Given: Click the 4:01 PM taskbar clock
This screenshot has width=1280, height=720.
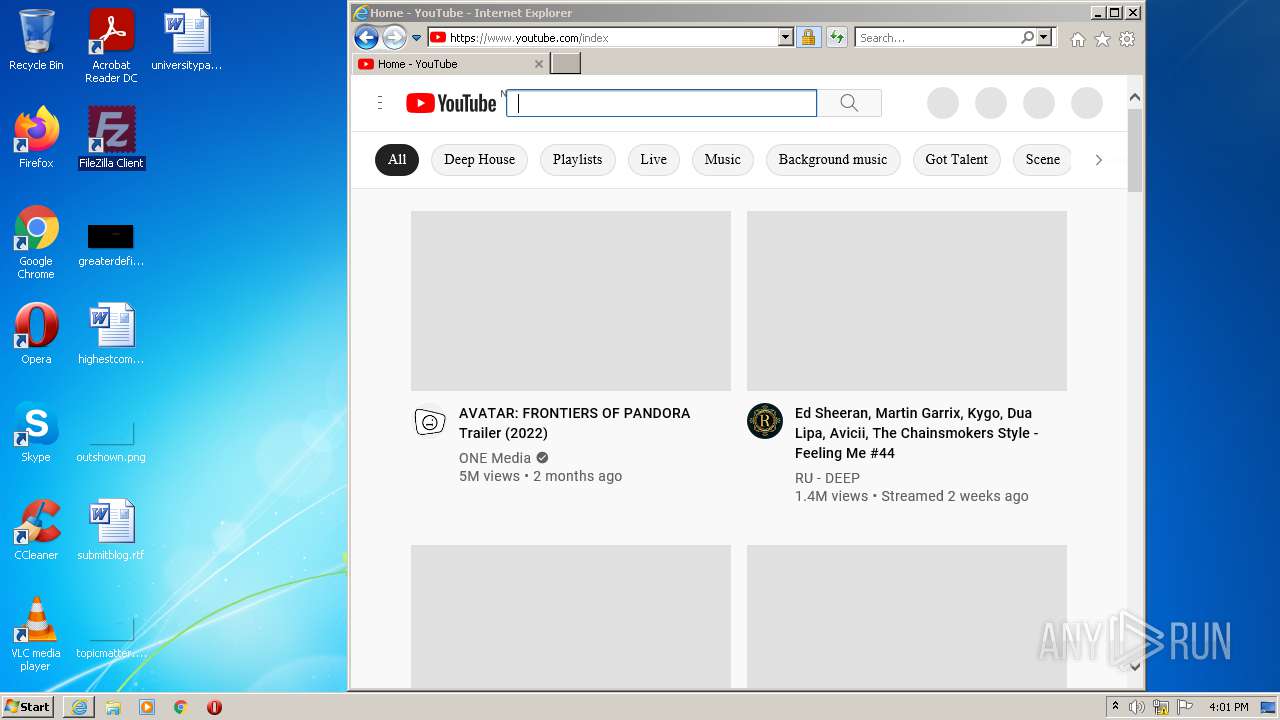Looking at the screenshot, I should pos(1228,707).
